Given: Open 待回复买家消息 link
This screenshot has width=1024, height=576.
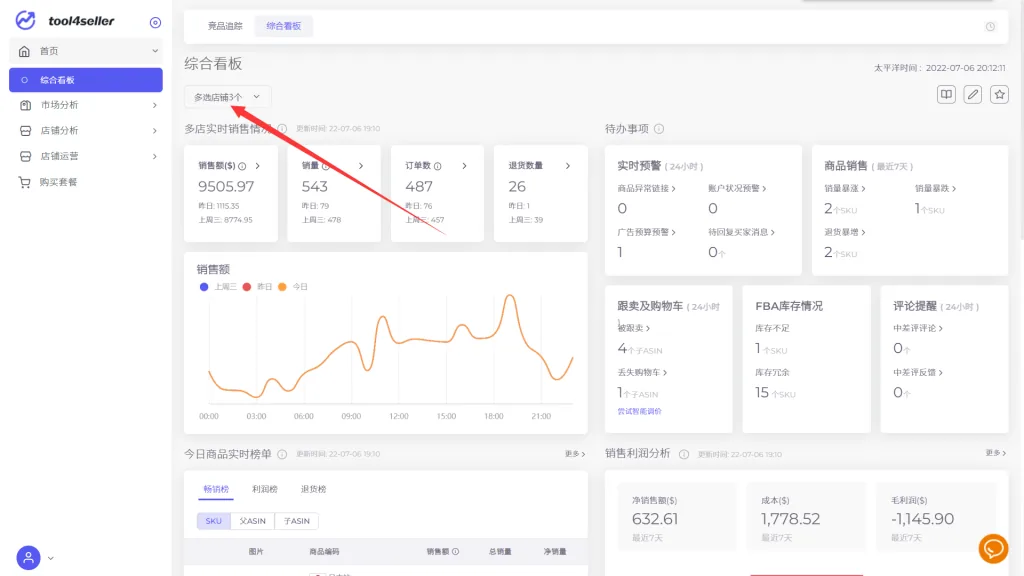Looking at the screenshot, I should pyautogui.click(x=742, y=232).
